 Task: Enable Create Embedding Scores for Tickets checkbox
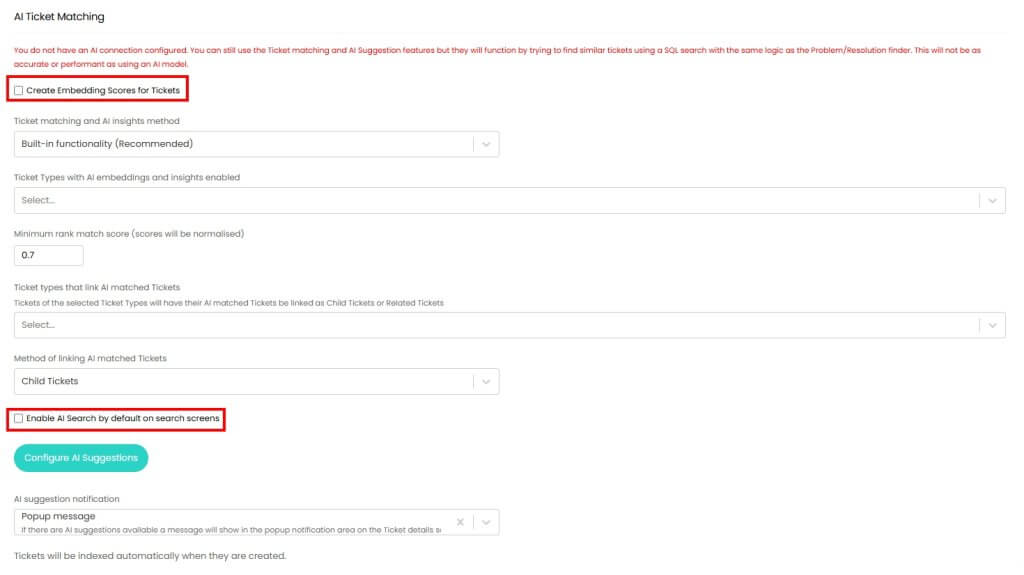(x=19, y=91)
